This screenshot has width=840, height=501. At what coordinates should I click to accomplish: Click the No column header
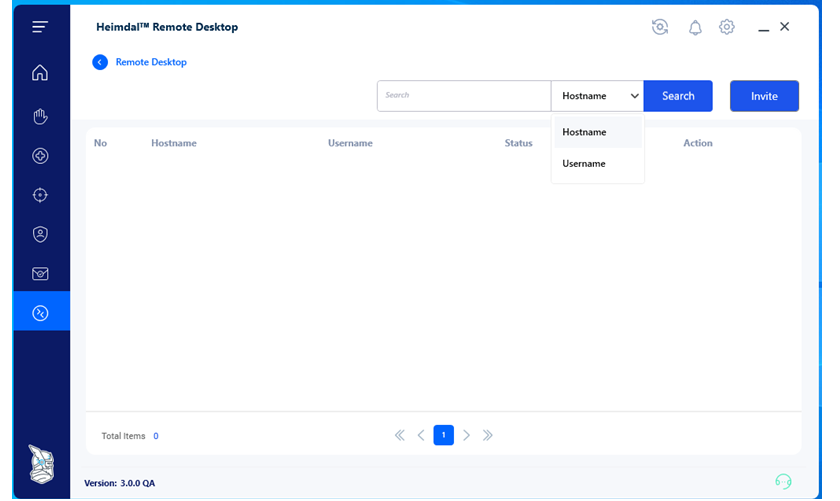pyautogui.click(x=100, y=143)
